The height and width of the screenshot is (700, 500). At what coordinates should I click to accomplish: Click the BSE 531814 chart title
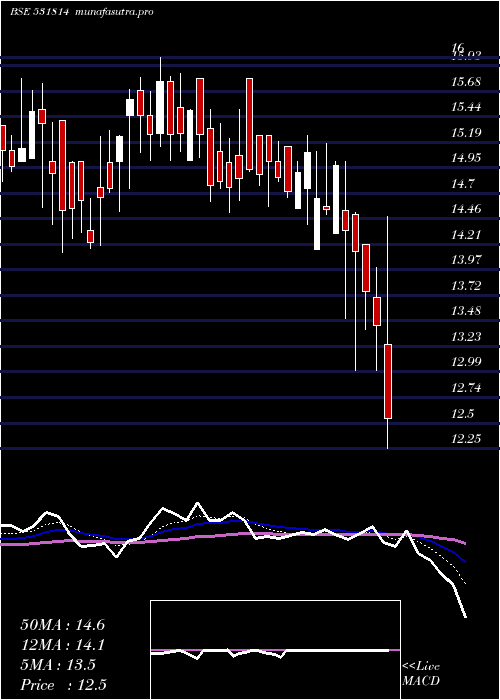click(x=39, y=12)
